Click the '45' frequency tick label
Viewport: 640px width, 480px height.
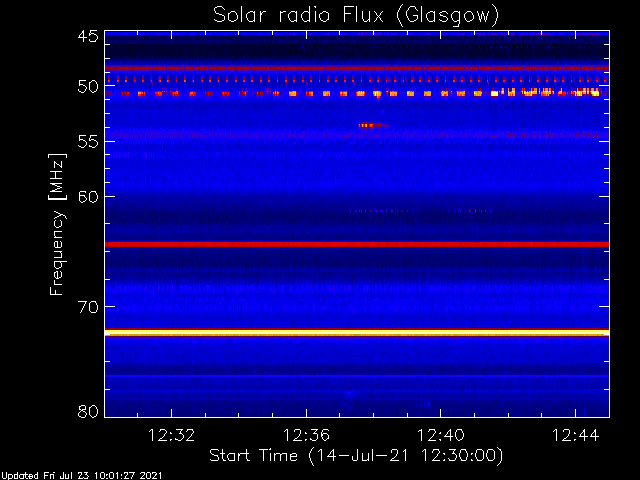click(x=88, y=36)
